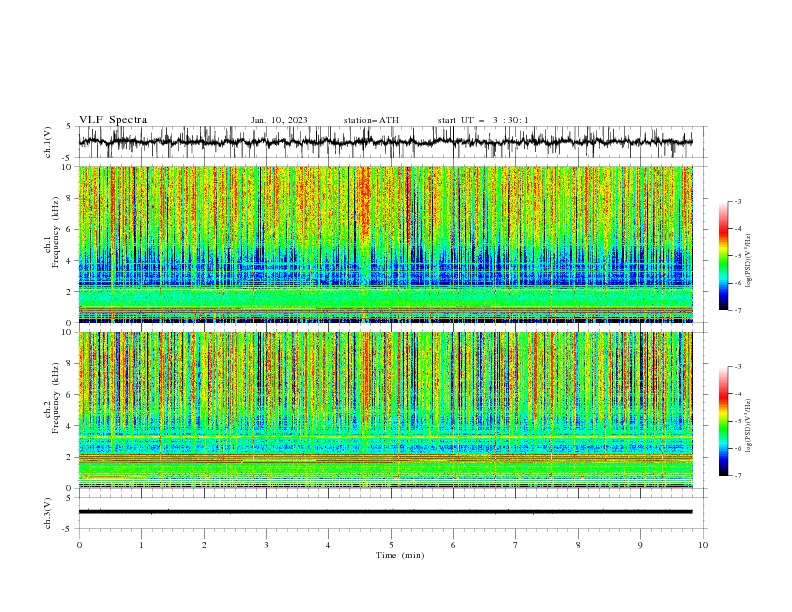
Task: Click the ch.1 spectrogram panel
Action: tap(386, 244)
